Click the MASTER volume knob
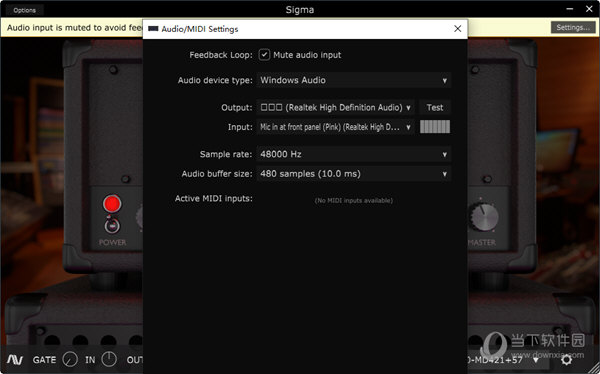 [x=484, y=216]
